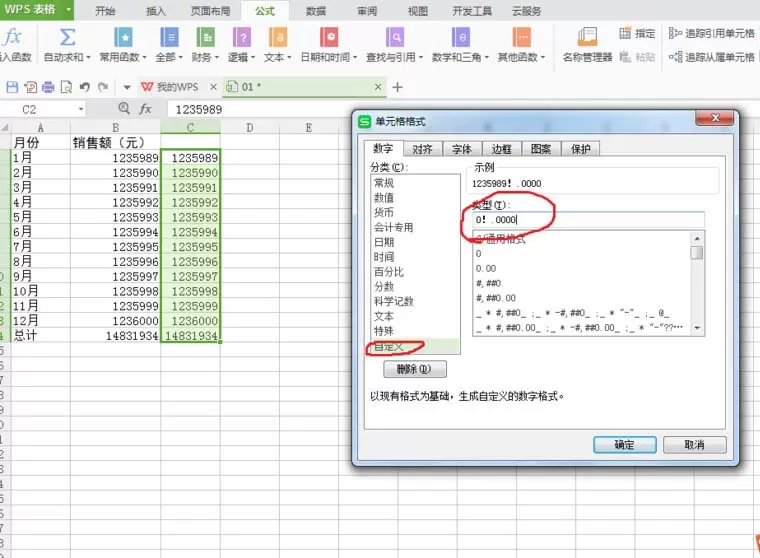Click 确定 button in dialog
Viewport: 760px width, 558px height.
tap(625, 445)
